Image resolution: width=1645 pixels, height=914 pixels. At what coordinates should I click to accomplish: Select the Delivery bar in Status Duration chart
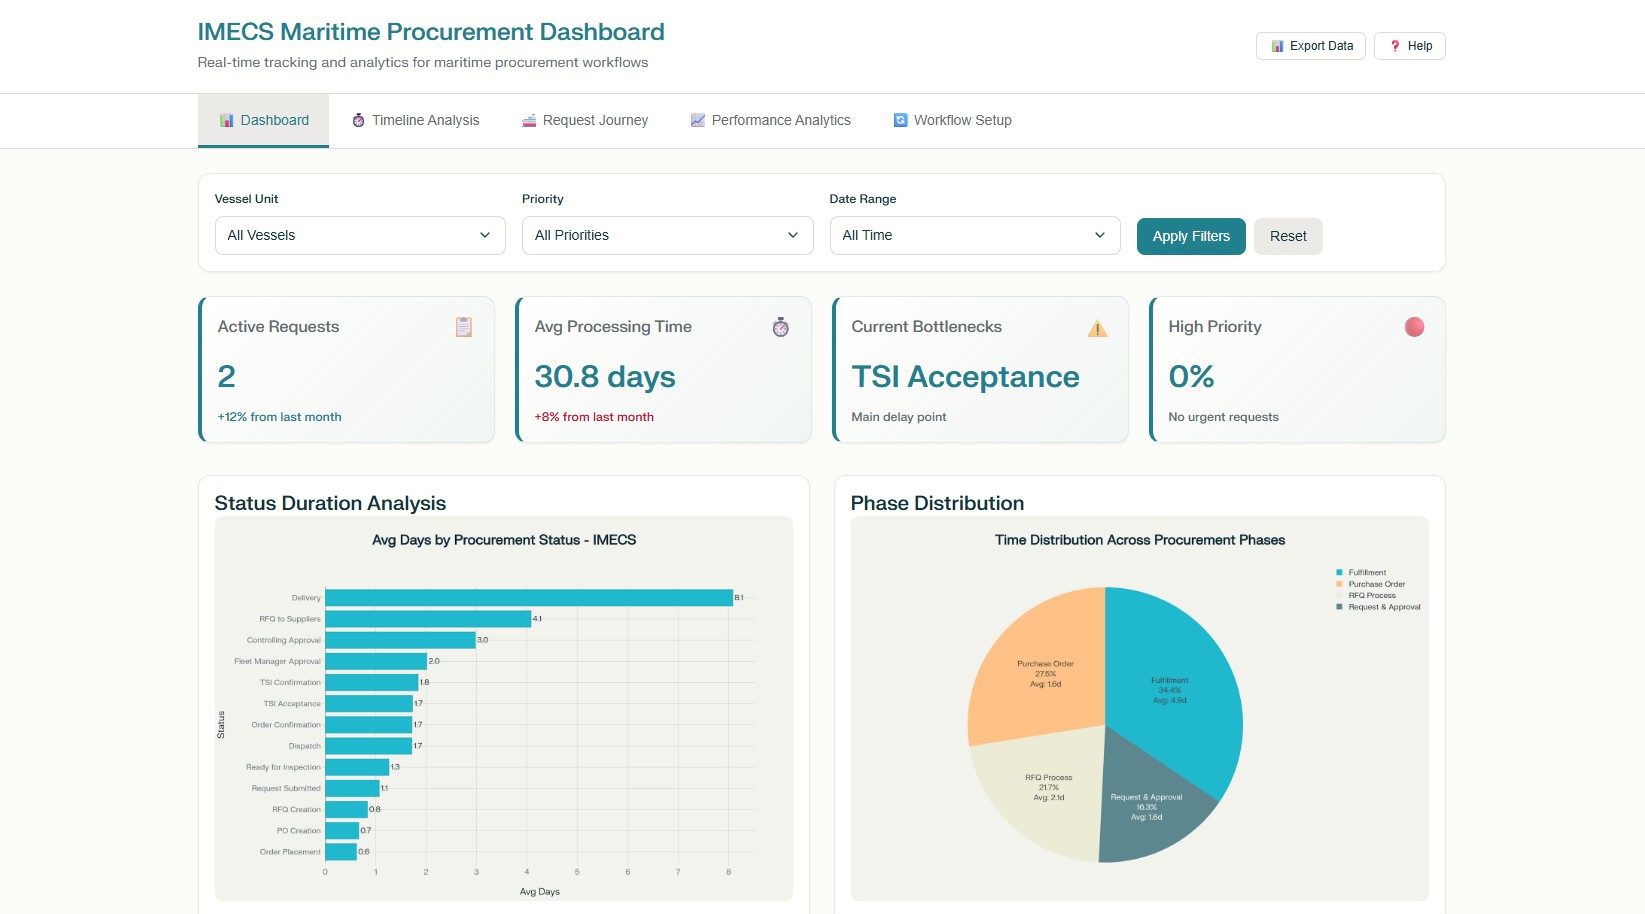528,597
